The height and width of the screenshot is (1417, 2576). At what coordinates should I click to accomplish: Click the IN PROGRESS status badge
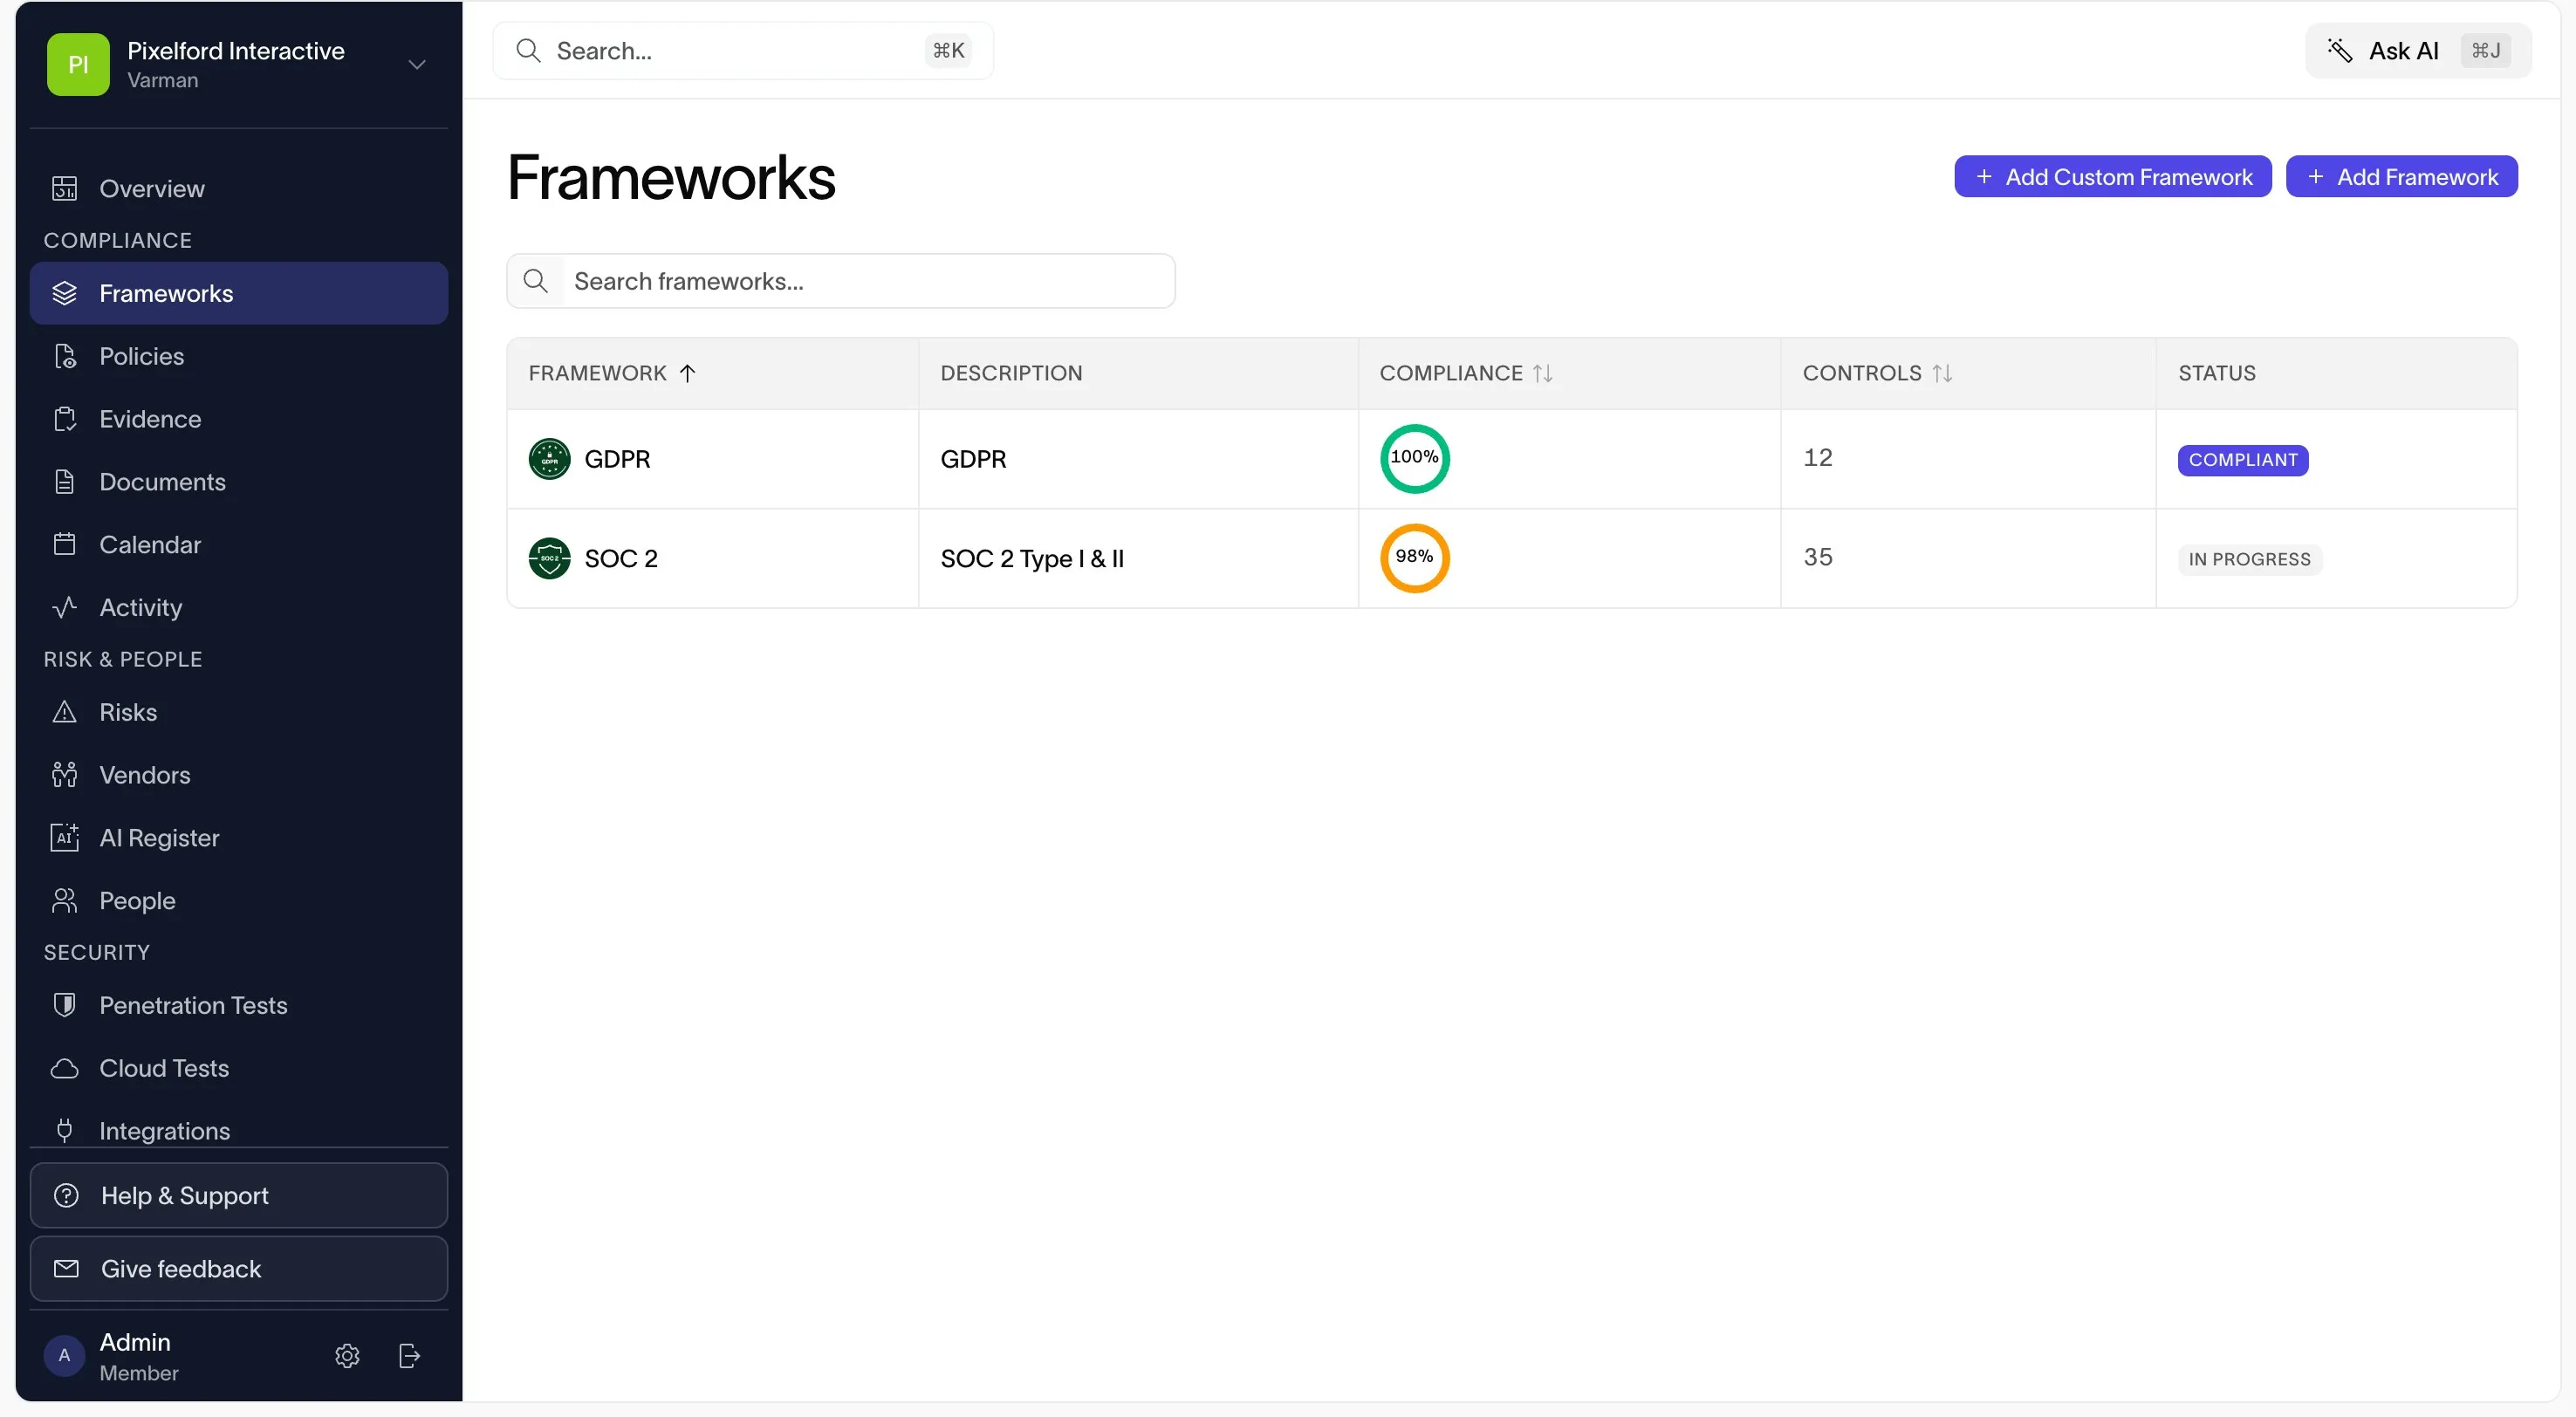click(x=2250, y=559)
